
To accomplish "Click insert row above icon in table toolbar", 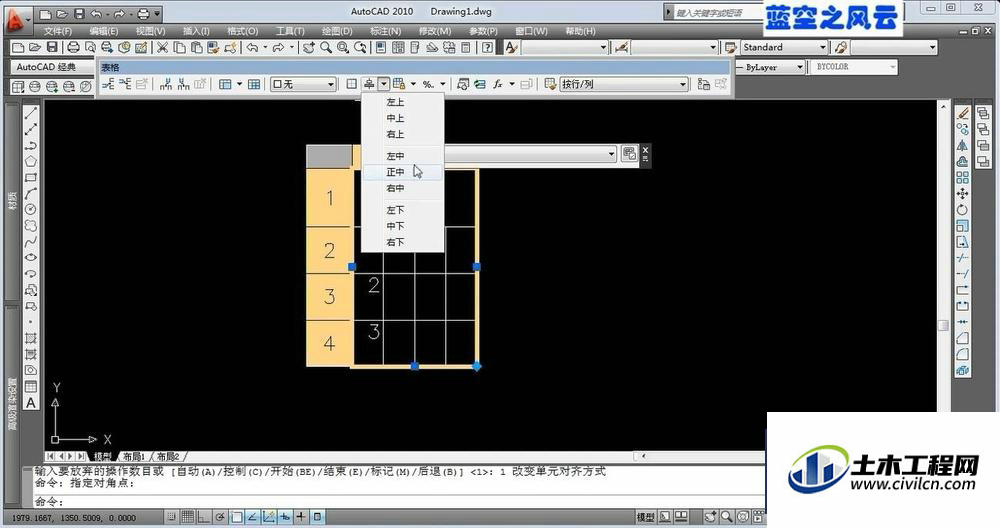I will pyautogui.click(x=108, y=84).
